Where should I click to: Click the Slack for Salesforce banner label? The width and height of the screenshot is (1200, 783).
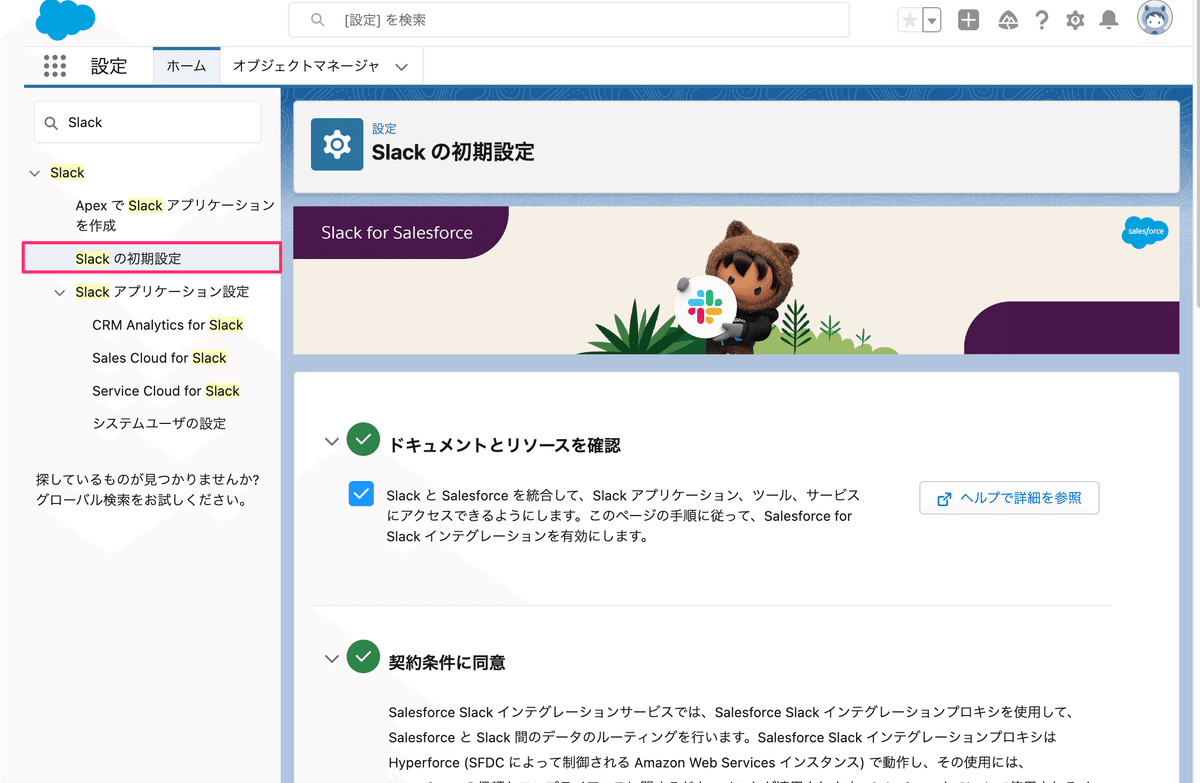[x=397, y=232]
